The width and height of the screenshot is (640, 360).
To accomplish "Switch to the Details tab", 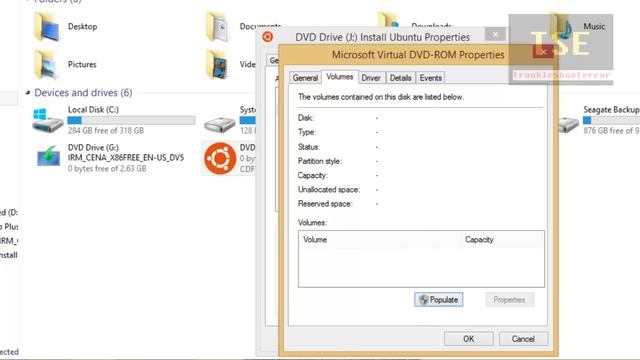I will point(400,78).
